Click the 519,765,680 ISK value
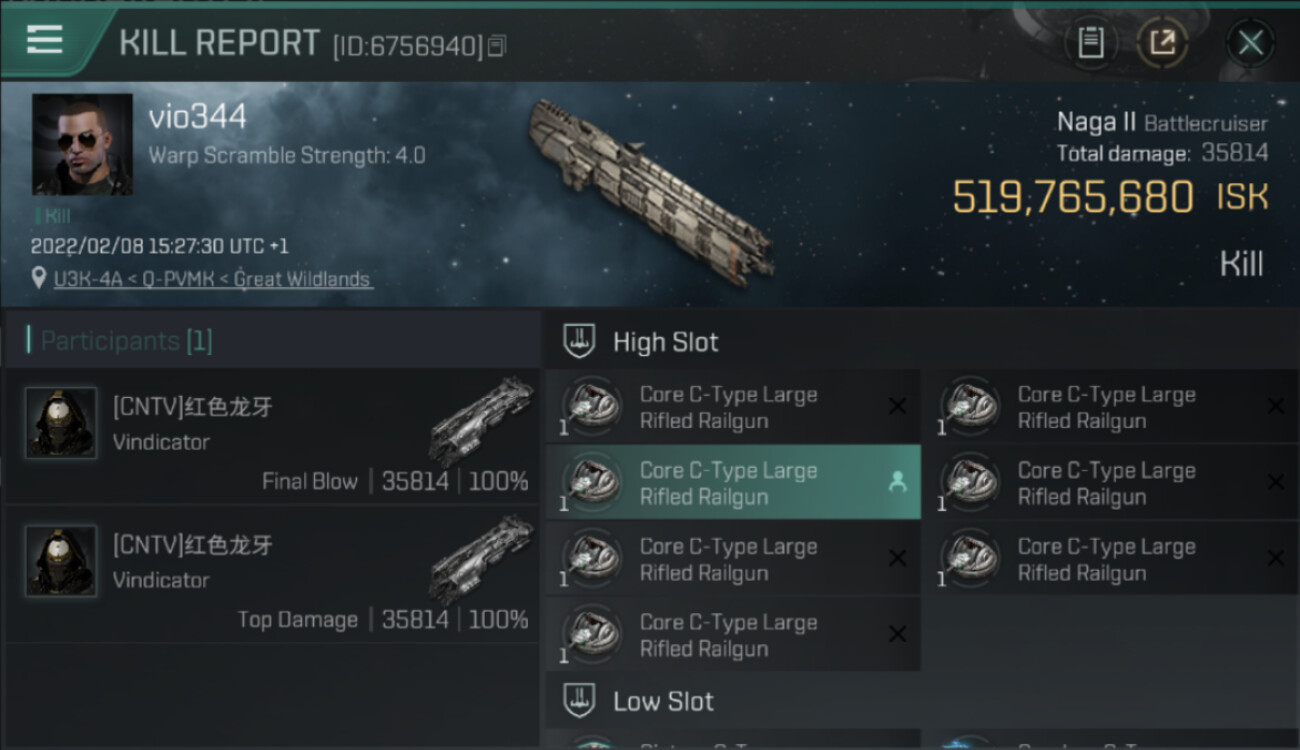Screen dimensions: 1300x750 [x=1072, y=197]
